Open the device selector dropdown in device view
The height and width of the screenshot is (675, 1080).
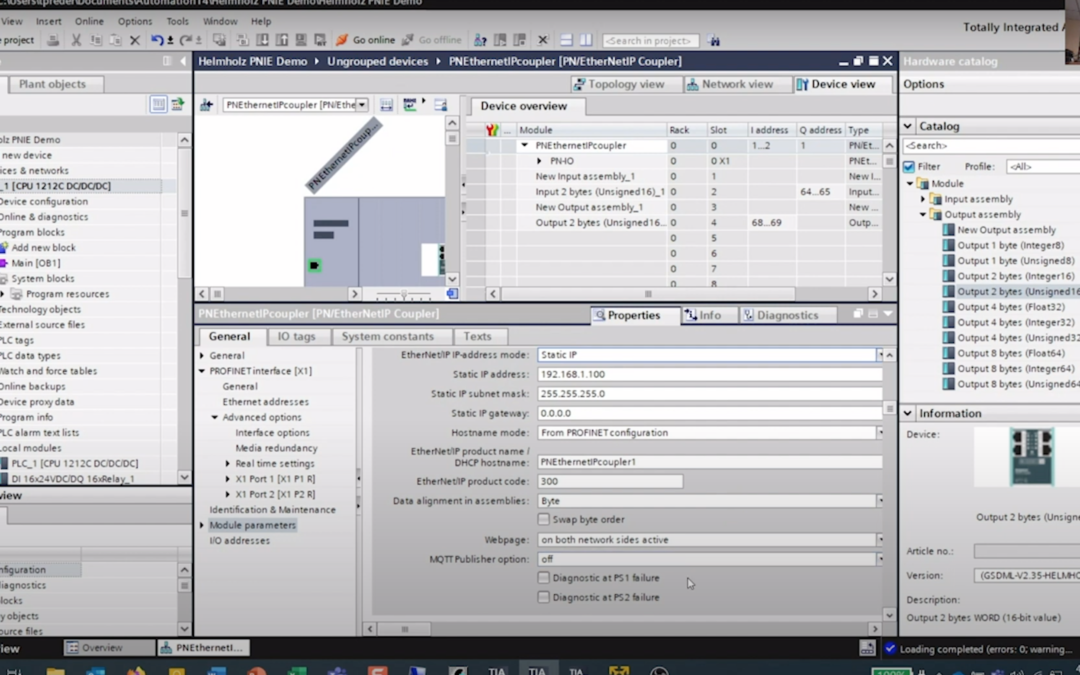pyautogui.click(x=362, y=105)
